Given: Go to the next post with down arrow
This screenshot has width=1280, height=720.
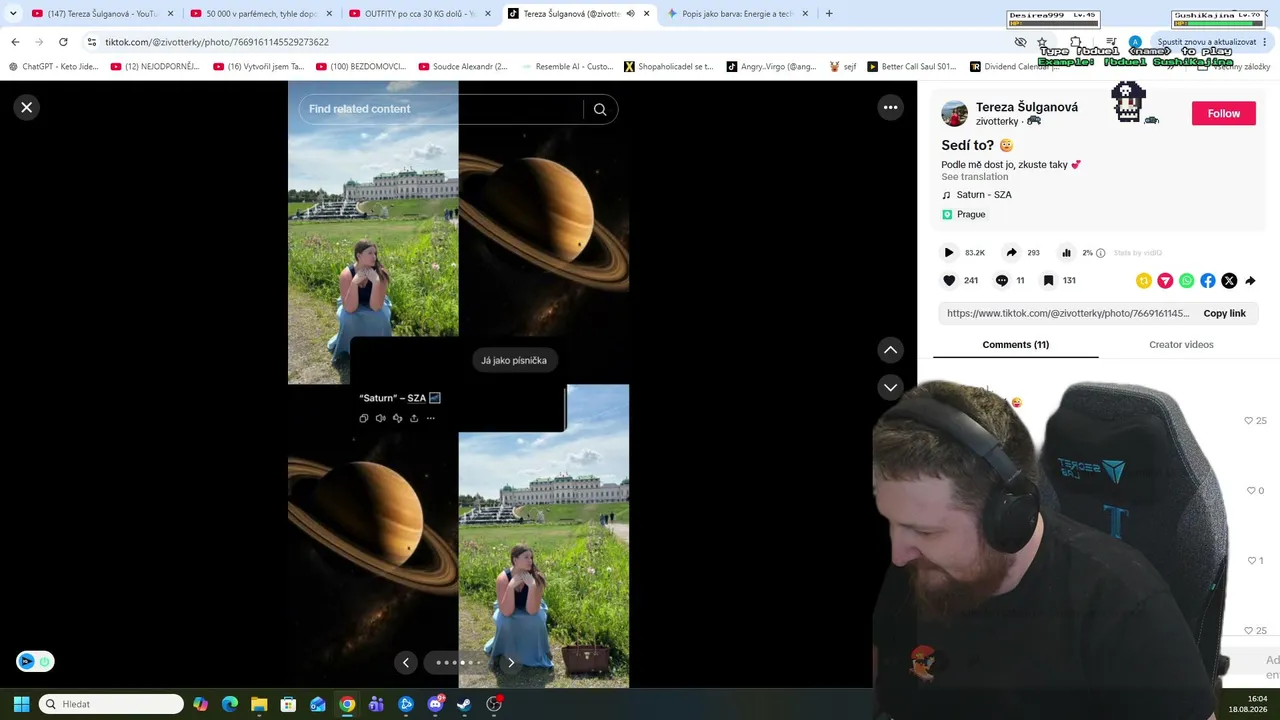Looking at the screenshot, I should coord(890,387).
